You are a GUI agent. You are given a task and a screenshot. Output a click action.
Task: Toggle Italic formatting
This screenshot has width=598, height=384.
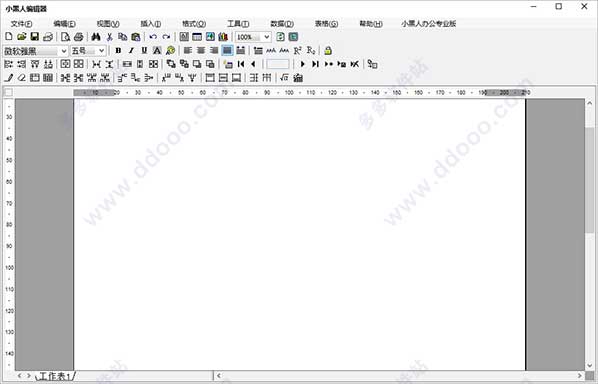tap(131, 50)
